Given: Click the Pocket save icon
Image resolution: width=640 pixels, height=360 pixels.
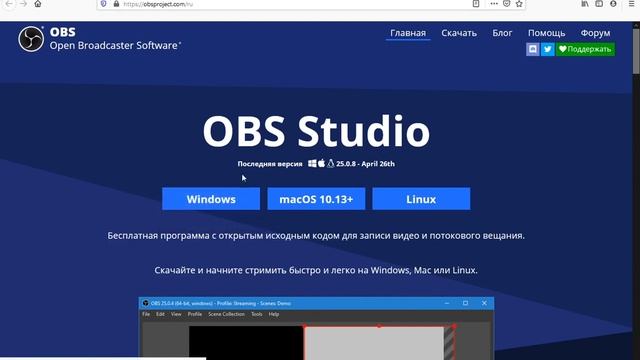Looking at the screenshot, I should tap(507, 4).
